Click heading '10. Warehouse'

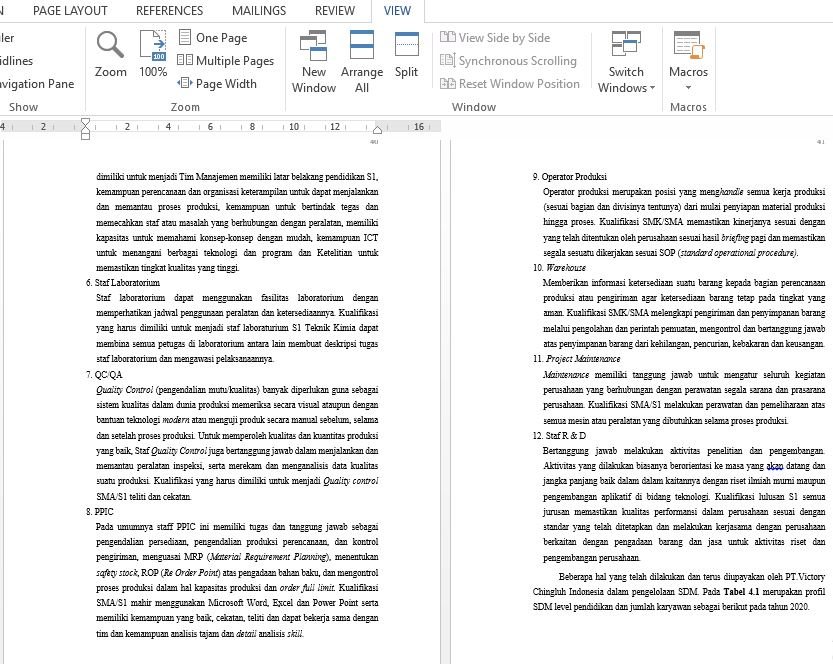(559, 268)
